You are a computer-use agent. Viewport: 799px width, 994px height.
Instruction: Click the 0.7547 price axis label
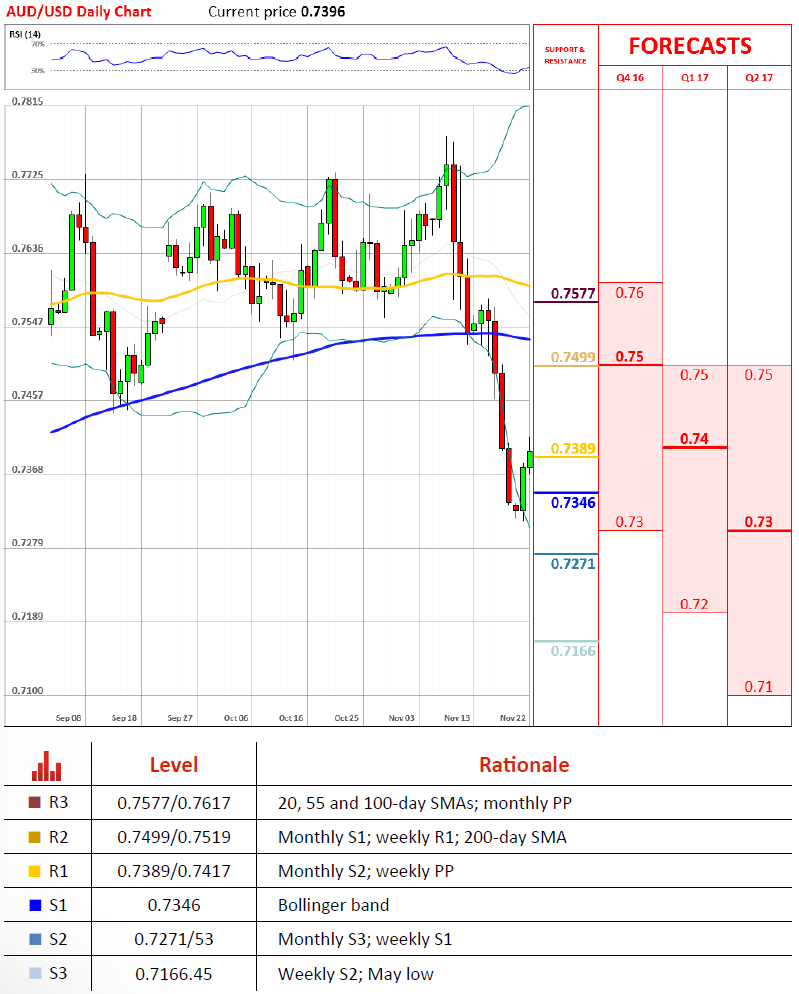click(27, 322)
